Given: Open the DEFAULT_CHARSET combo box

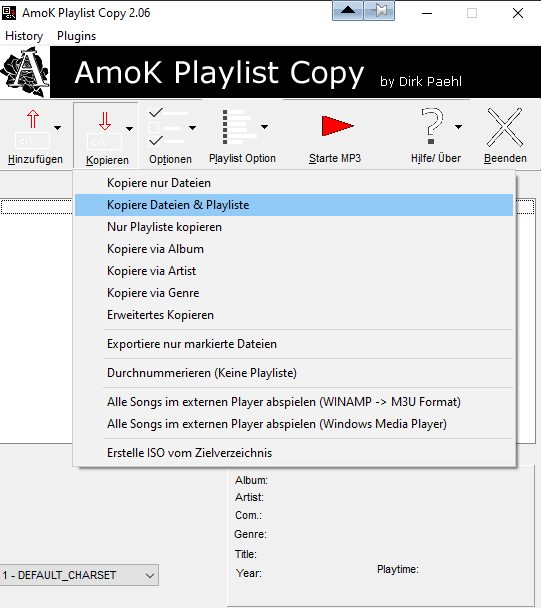Looking at the screenshot, I should click(x=79, y=575).
